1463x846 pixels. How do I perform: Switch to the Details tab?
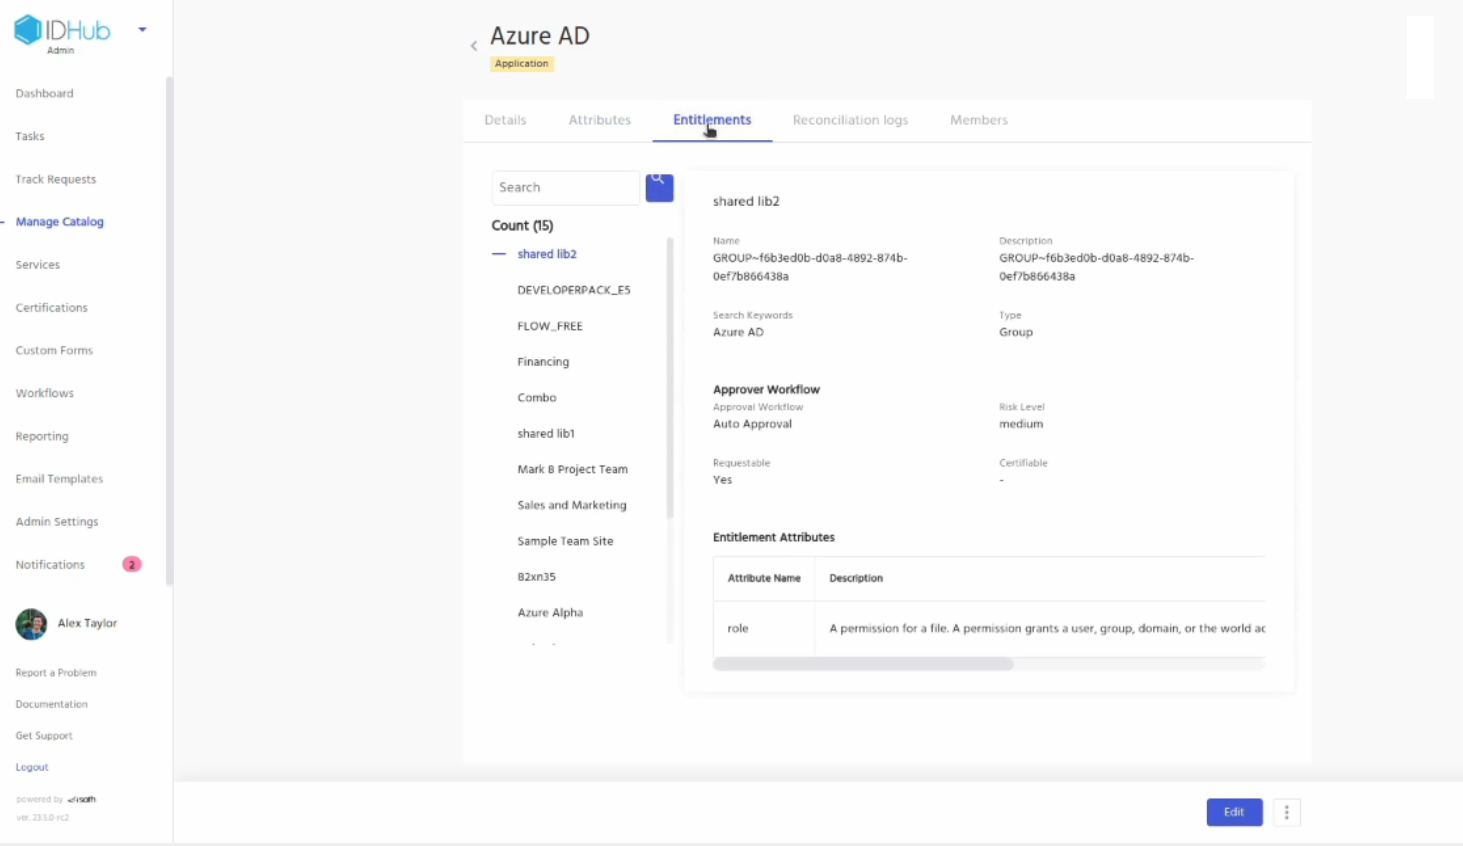click(505, 120)
